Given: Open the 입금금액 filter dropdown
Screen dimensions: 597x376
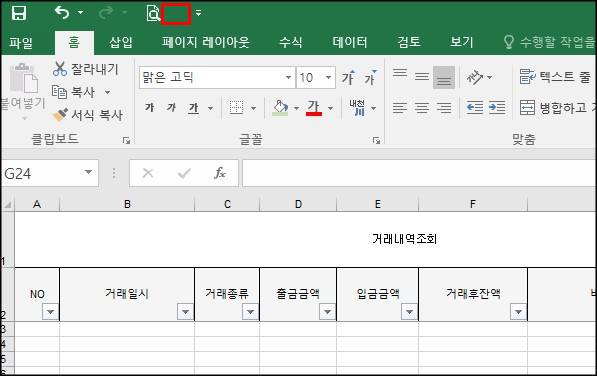Looking at the screenshot, I should click(409, 312).
